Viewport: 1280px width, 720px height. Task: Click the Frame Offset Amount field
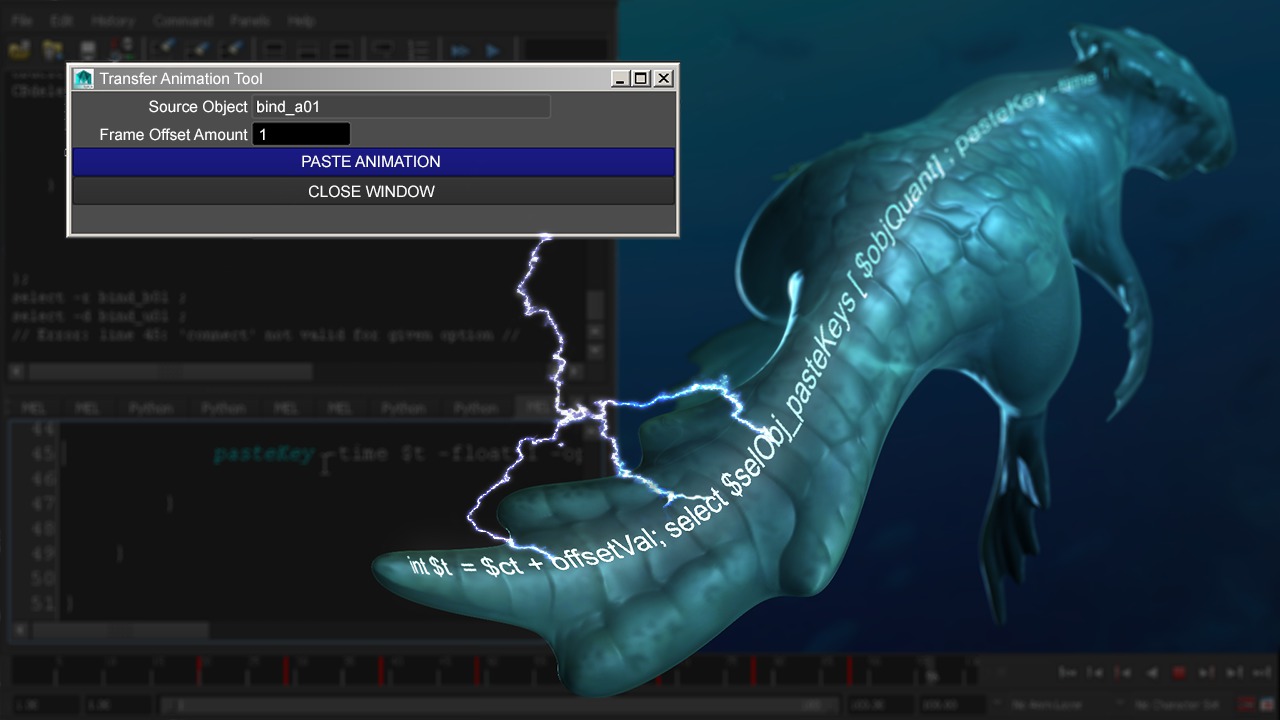pyautogui.click(x=301, y=134)
